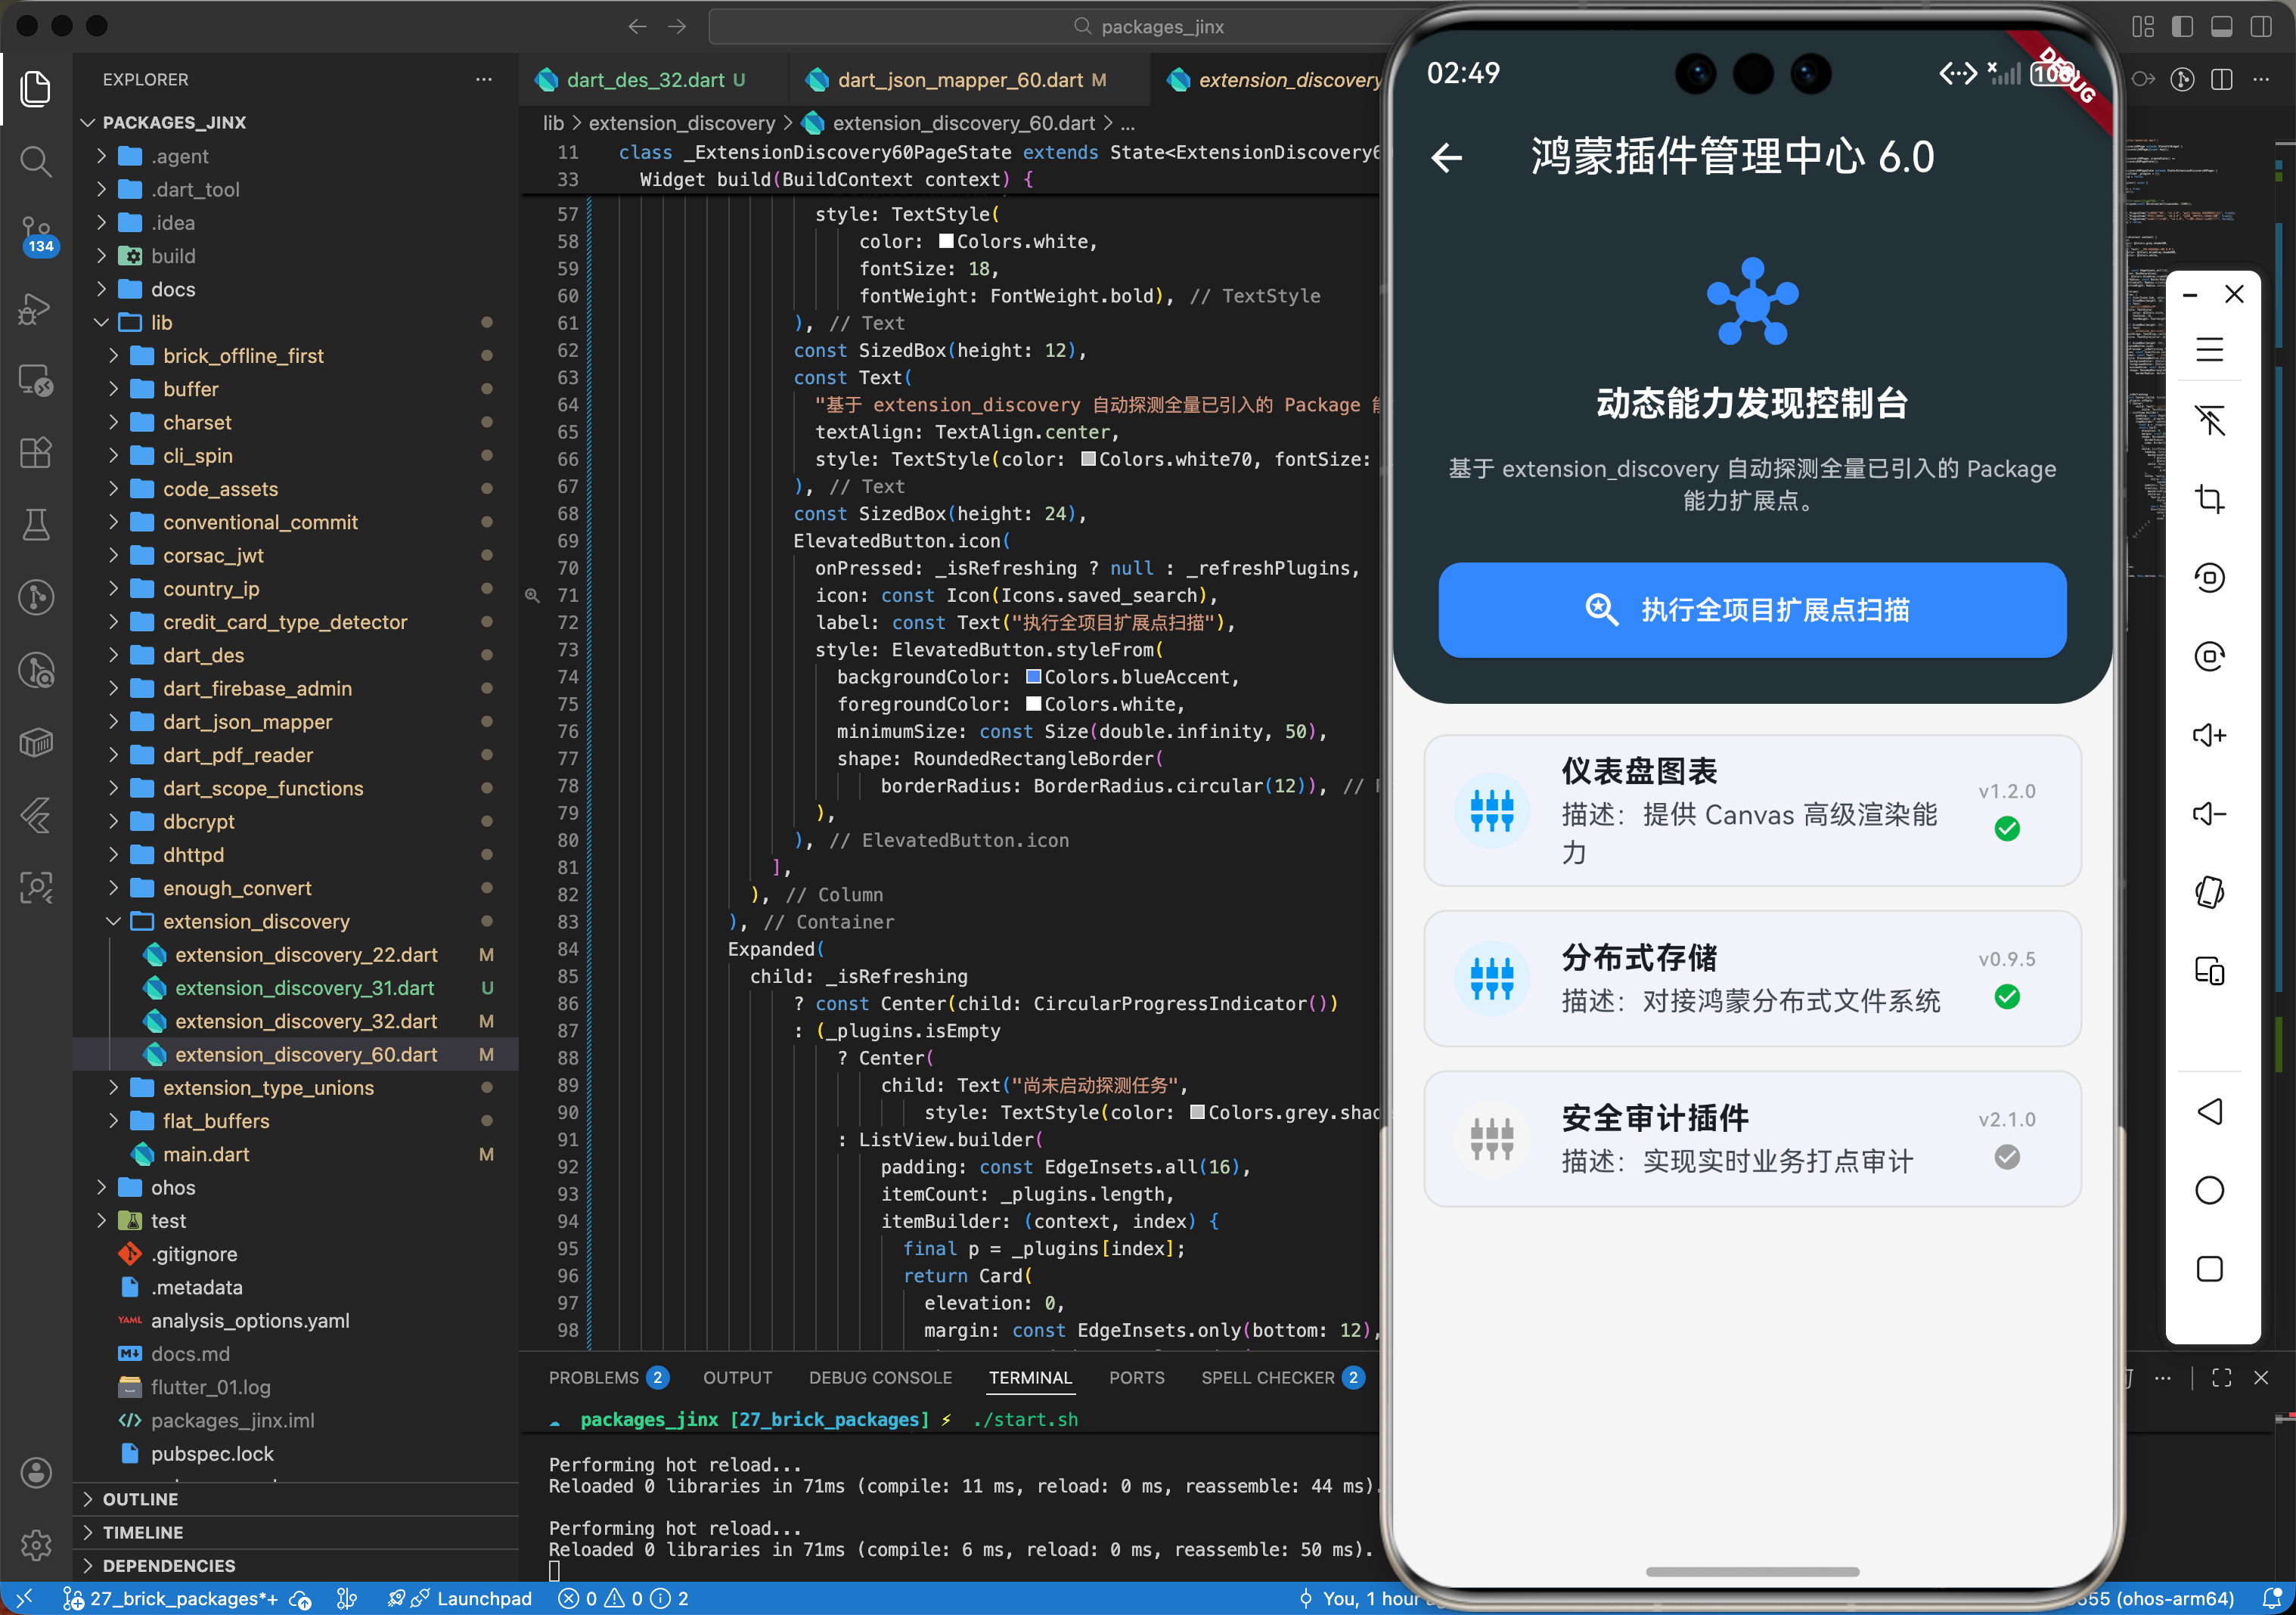Increase emulator volume with volume-up icon
2296x1615 pixels.
pos(2210,735)
